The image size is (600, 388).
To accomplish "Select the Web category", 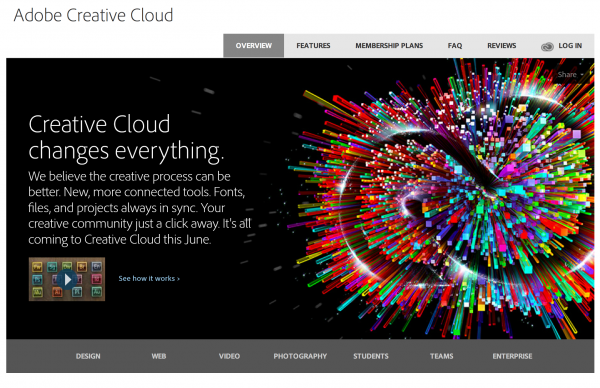I will click(159, 356).
